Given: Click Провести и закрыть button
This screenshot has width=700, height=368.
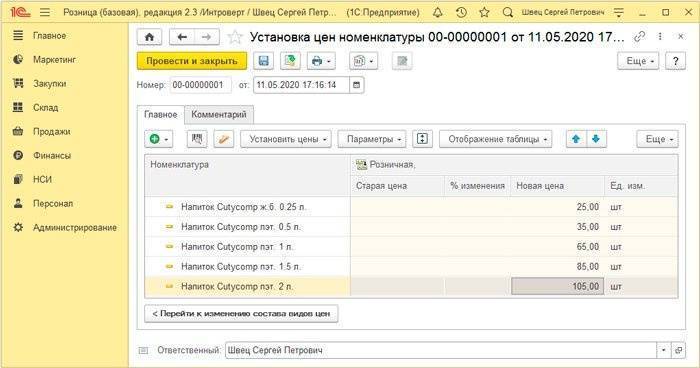Looking at the screenshot, I should 192,61.
